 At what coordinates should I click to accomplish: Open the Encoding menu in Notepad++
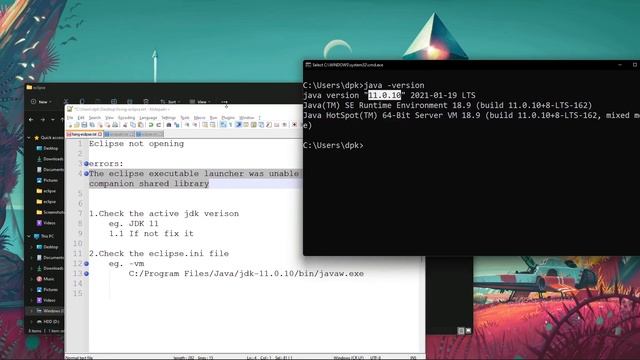point(126,118)
